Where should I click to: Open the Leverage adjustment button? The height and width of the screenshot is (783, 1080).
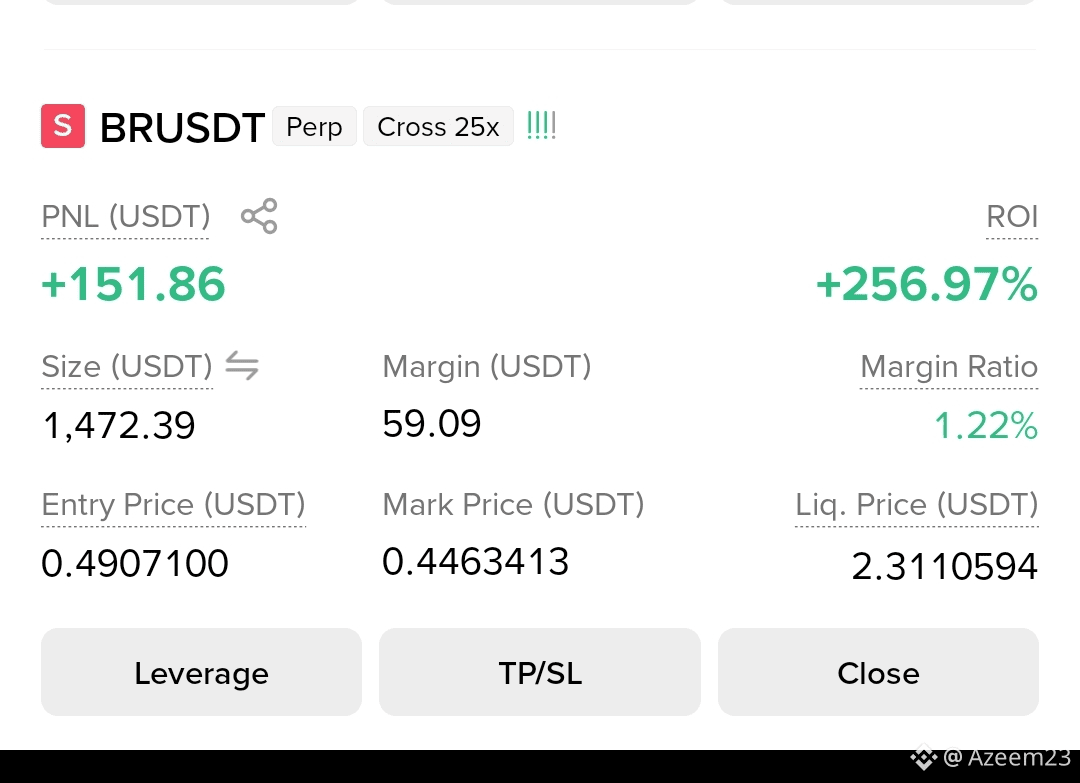click(201, 672)
